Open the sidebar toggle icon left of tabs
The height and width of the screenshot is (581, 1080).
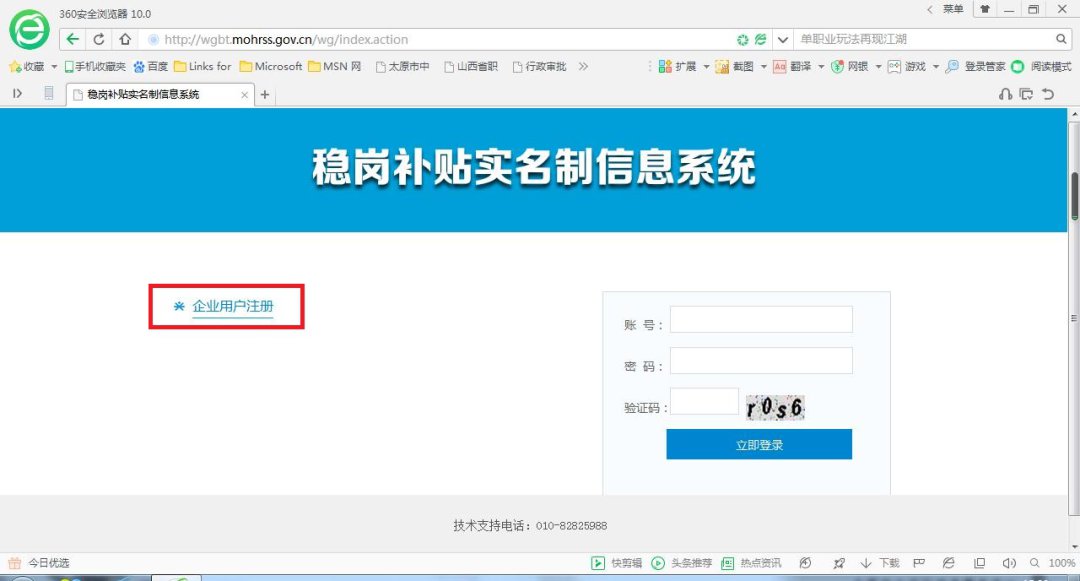pos(18,94)
